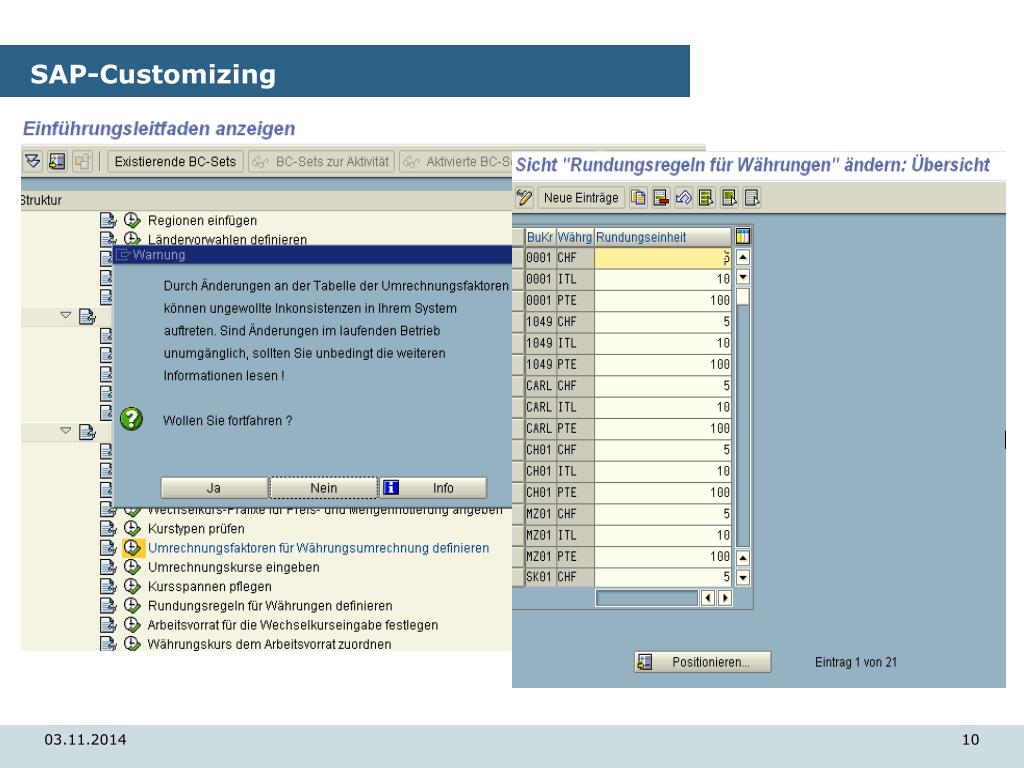Screen dimensions: 1024x768
Task: Click the position-on-entry icon in the IMG toolbar
Action: pyautogui.click(x=57, y=161)
